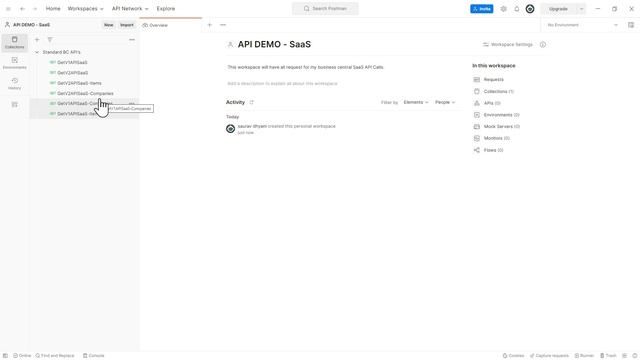The width and height of the screenshot is (640, 360).
Task: Click the two-pane layout icon in status bar
Action: [x=624, y=356]
